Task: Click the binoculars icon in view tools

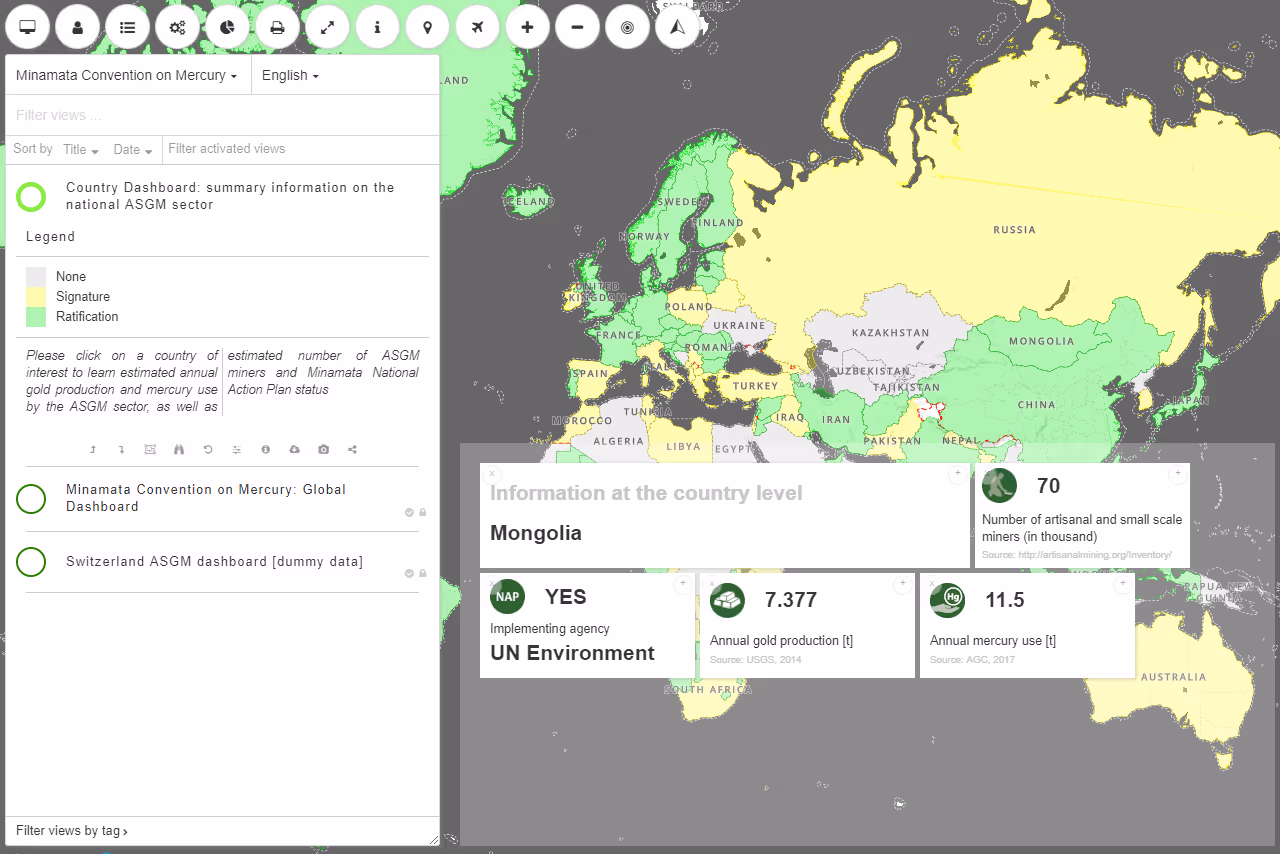Action: pos(179,450)
